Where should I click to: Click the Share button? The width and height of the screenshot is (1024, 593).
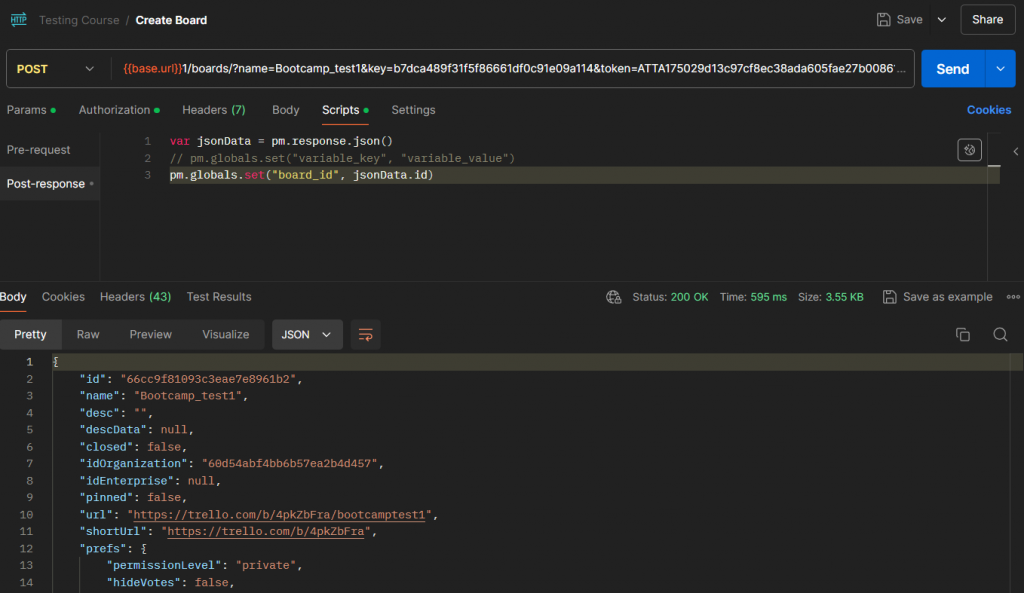tap(987, 20)
